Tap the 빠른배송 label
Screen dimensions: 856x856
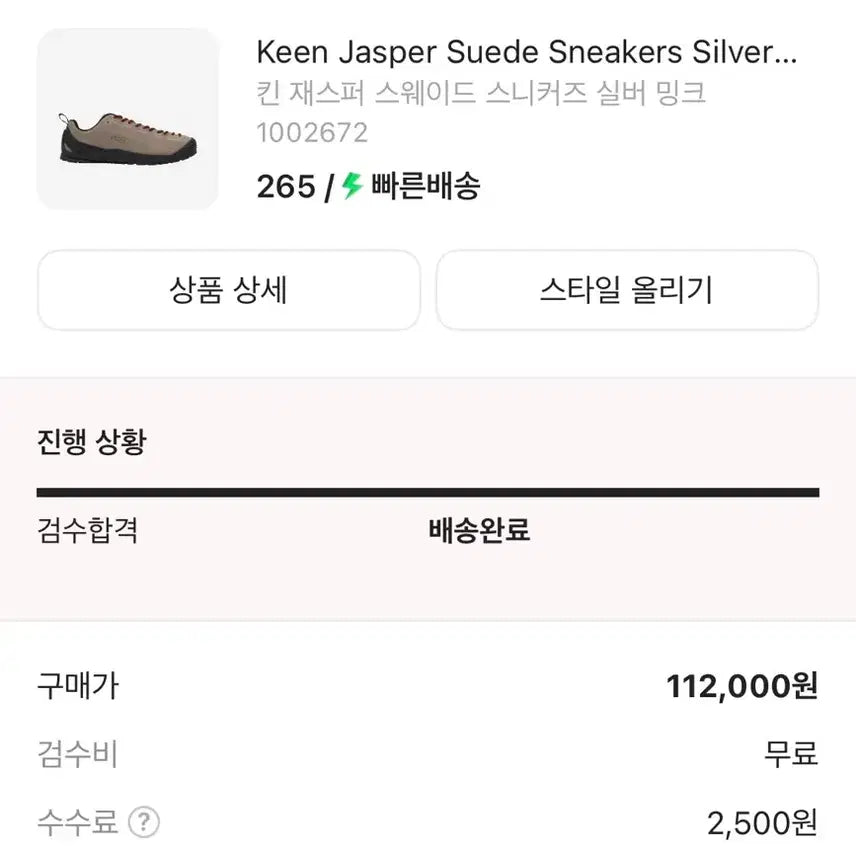[x=425, y=186]
